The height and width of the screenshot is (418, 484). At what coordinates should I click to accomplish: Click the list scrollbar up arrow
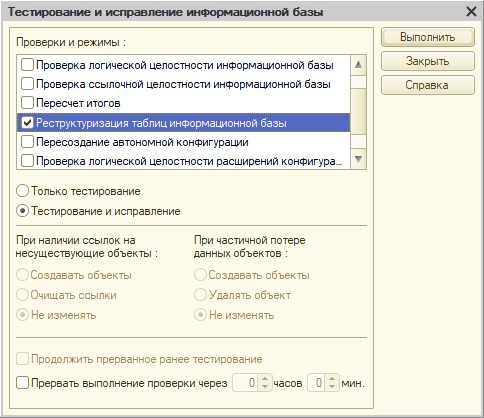(359, 65)
